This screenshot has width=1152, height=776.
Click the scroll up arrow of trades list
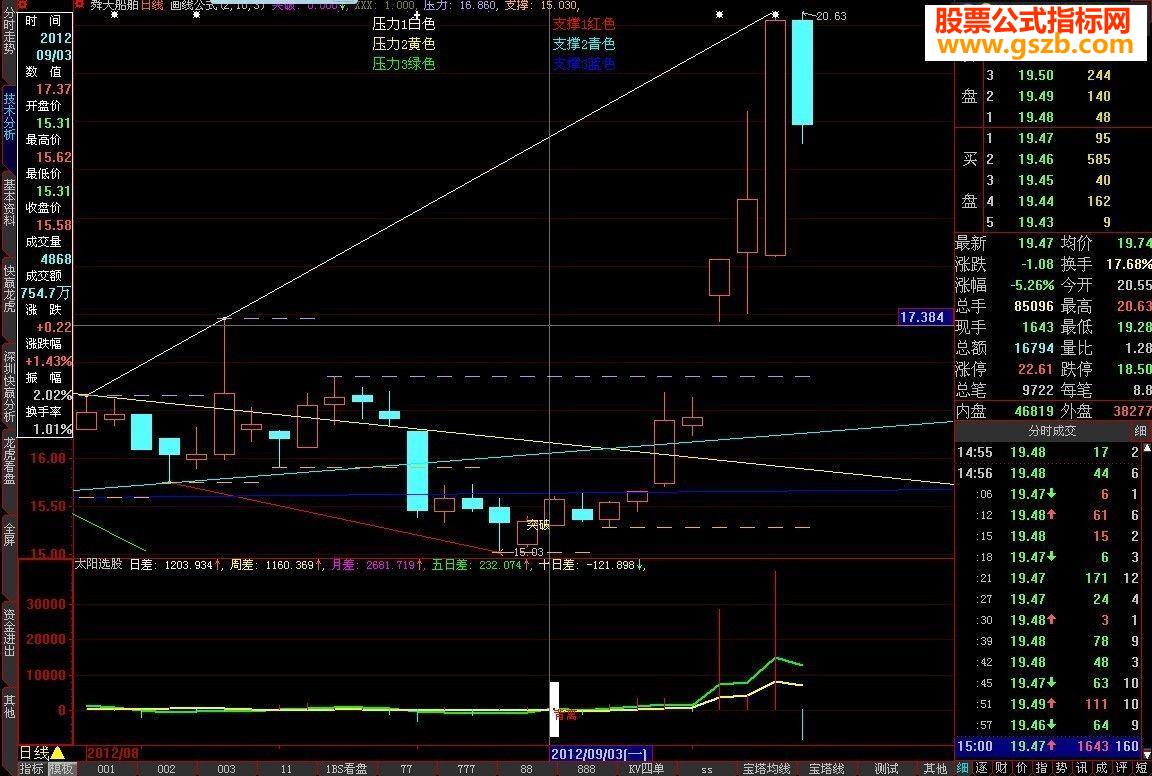(1147, 447)
